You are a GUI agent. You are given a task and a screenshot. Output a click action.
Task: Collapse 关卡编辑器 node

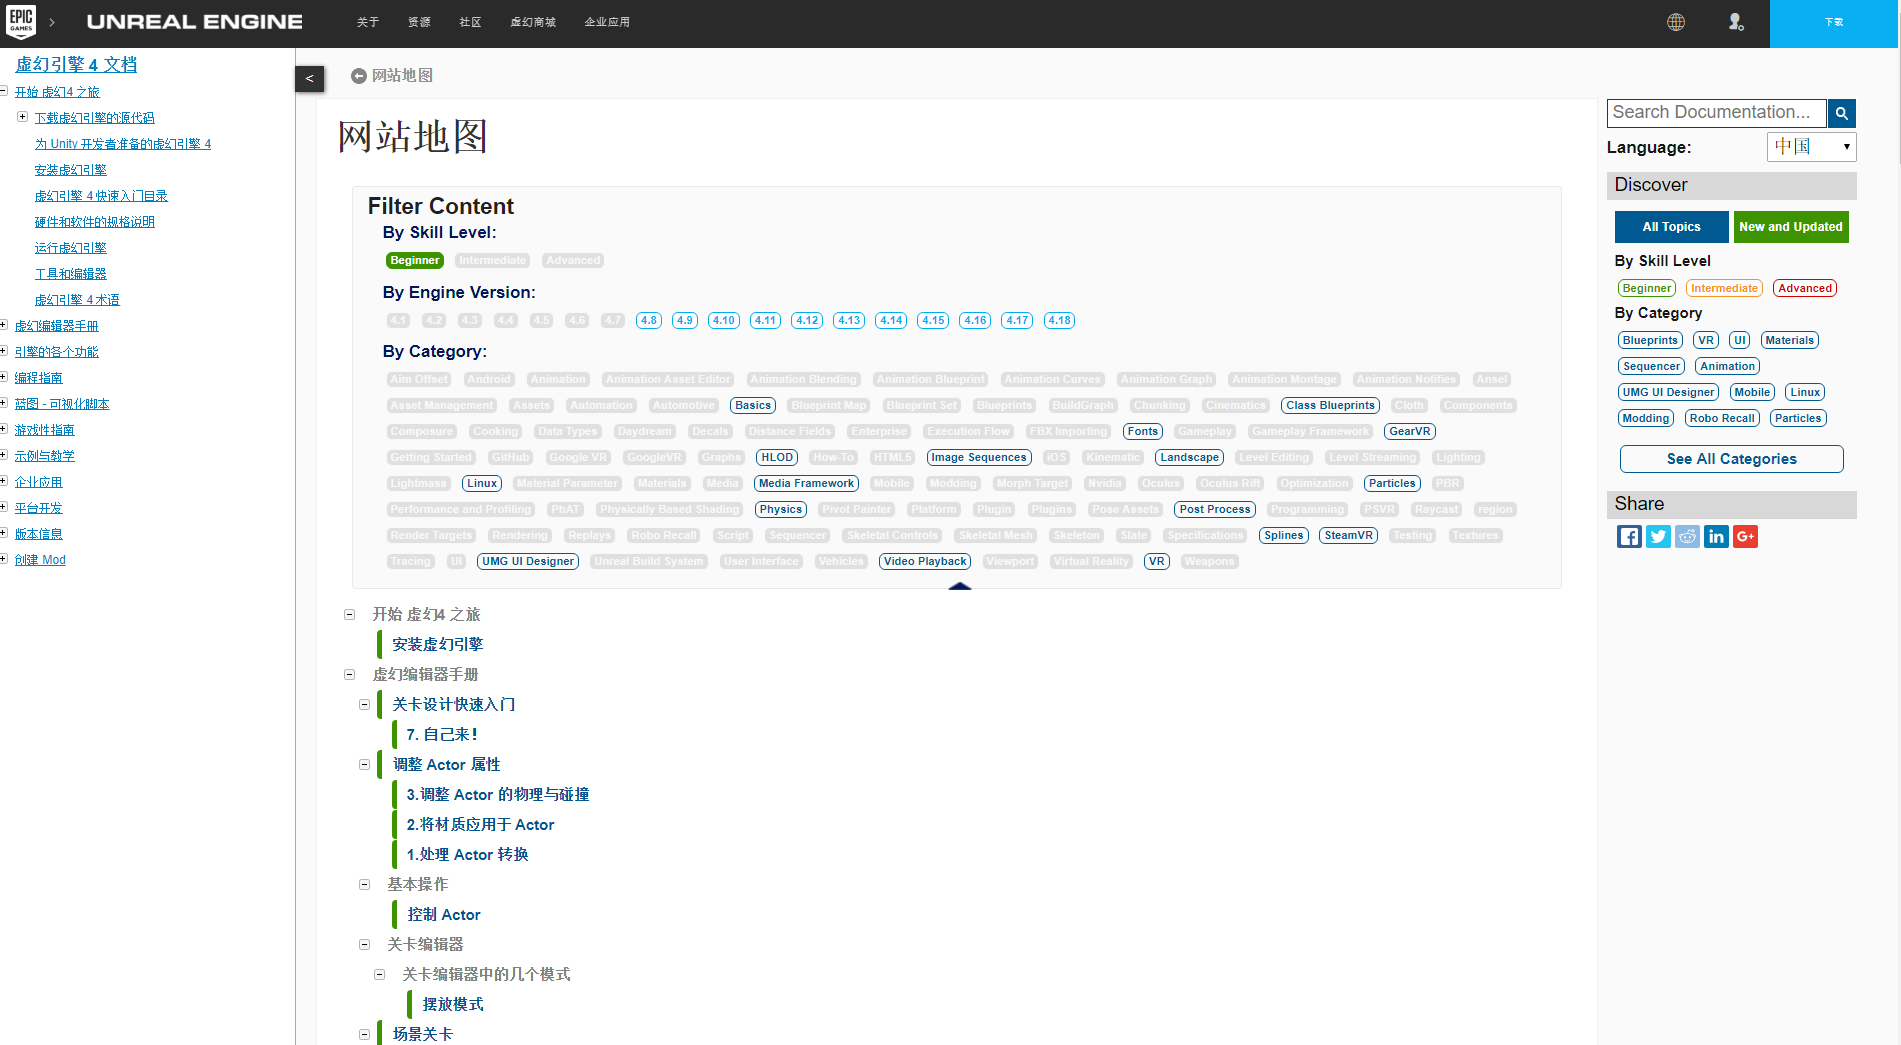point(365,945)
